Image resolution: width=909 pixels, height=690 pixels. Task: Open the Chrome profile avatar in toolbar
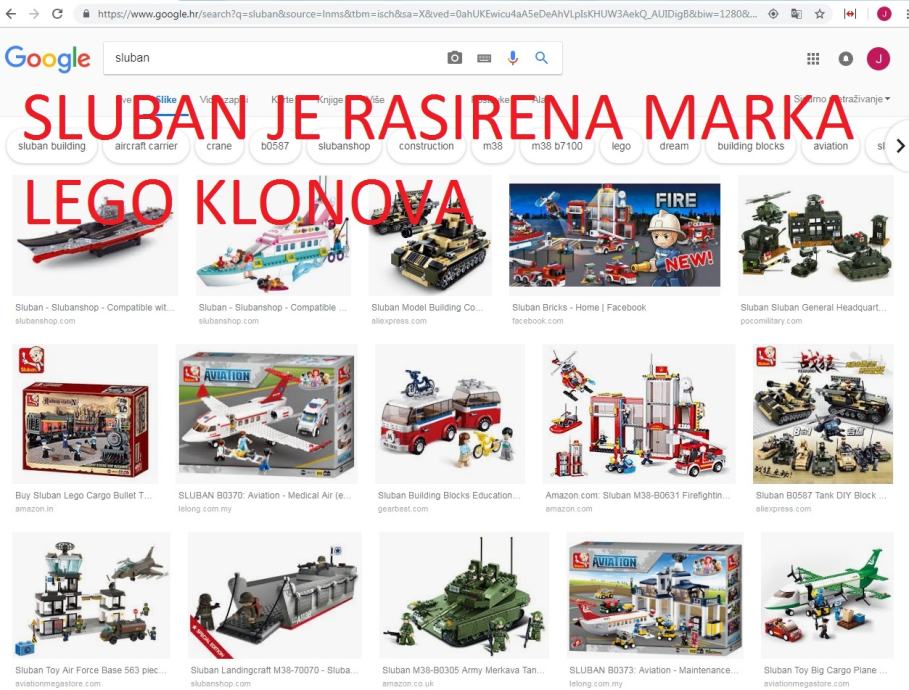(884, 14)
